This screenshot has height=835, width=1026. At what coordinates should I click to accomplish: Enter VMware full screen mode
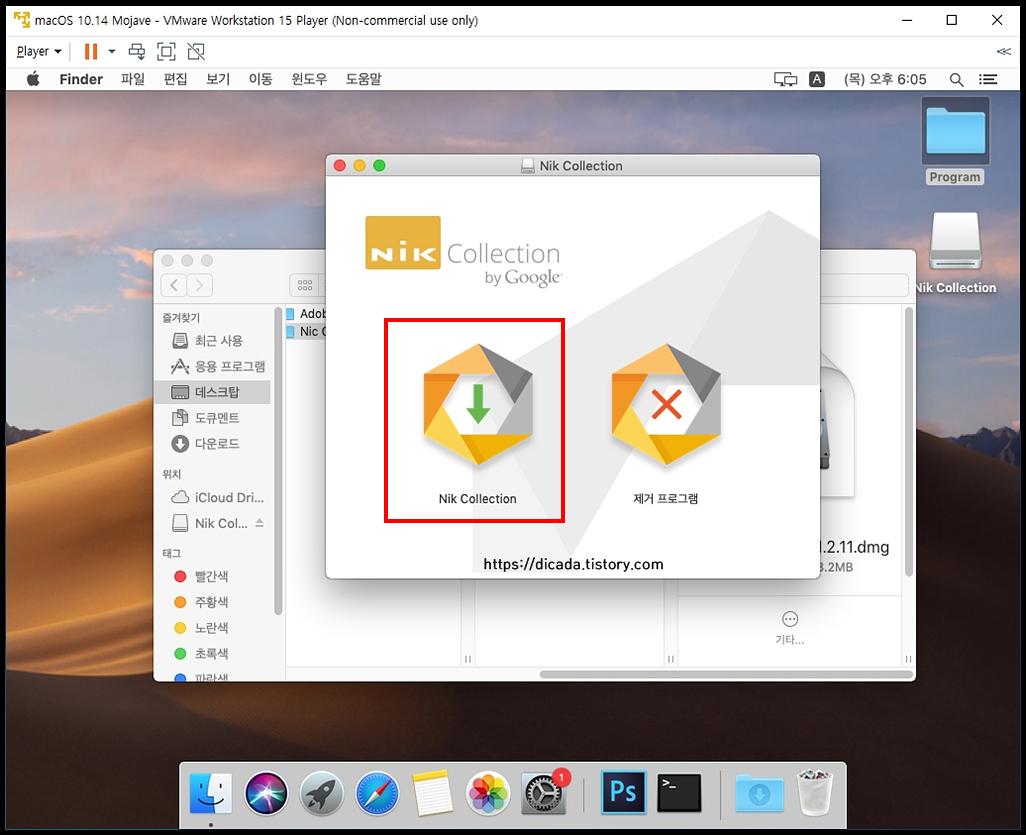point(166,51)
